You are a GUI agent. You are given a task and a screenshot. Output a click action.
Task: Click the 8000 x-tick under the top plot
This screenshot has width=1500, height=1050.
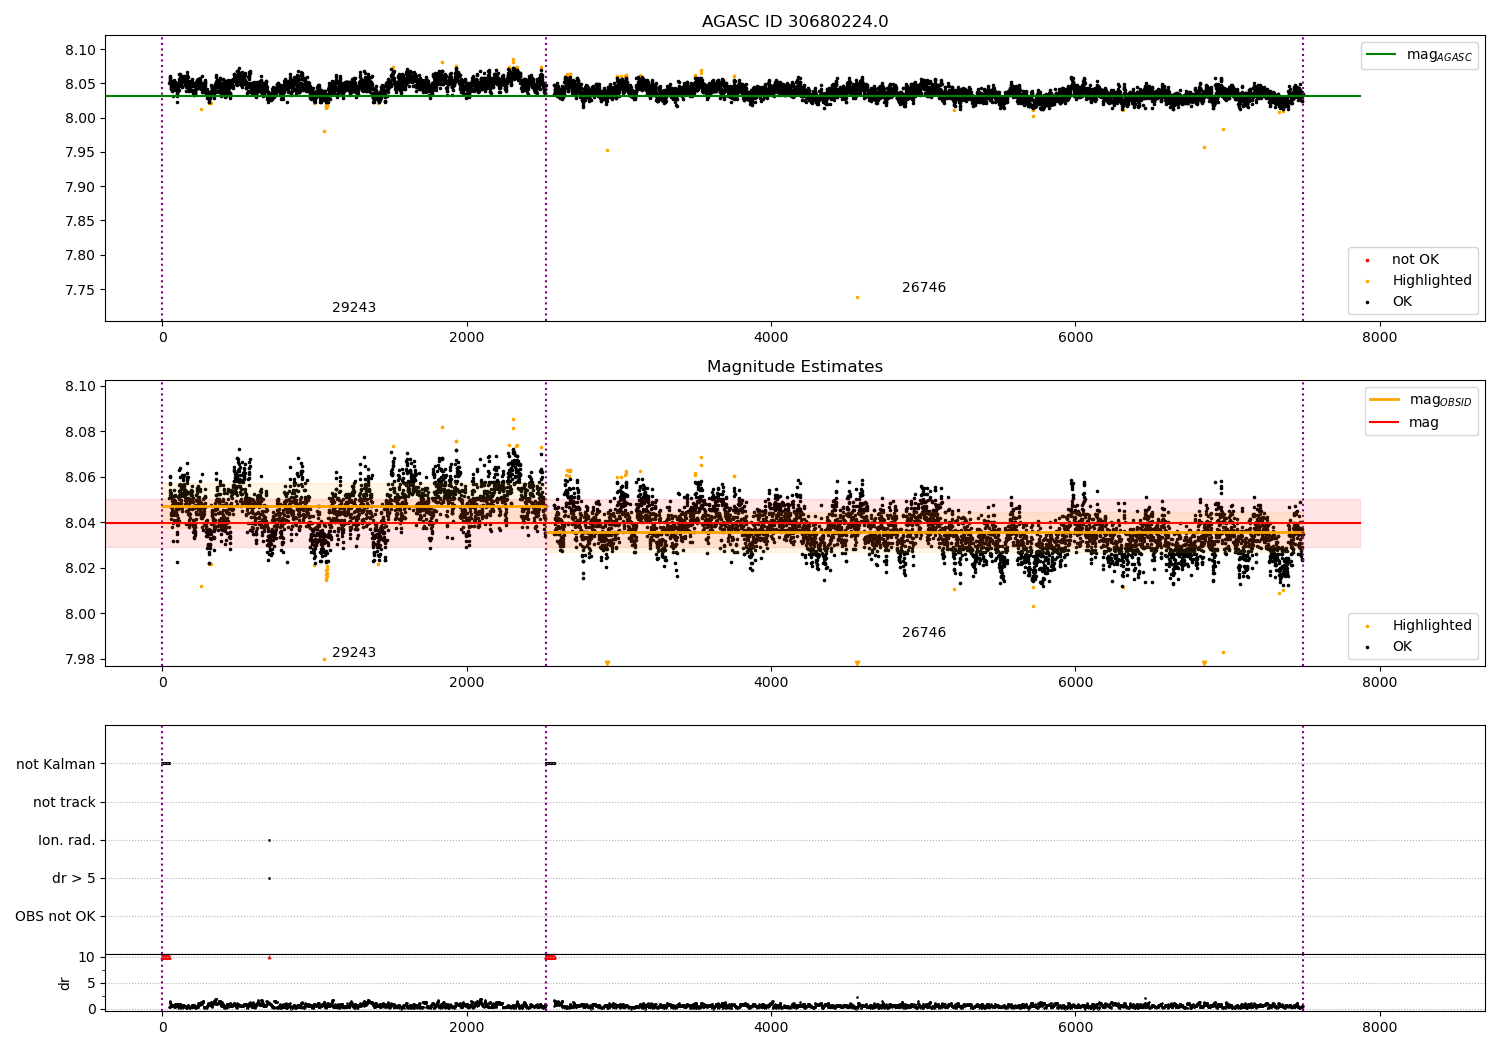[x=1380, y=338]
